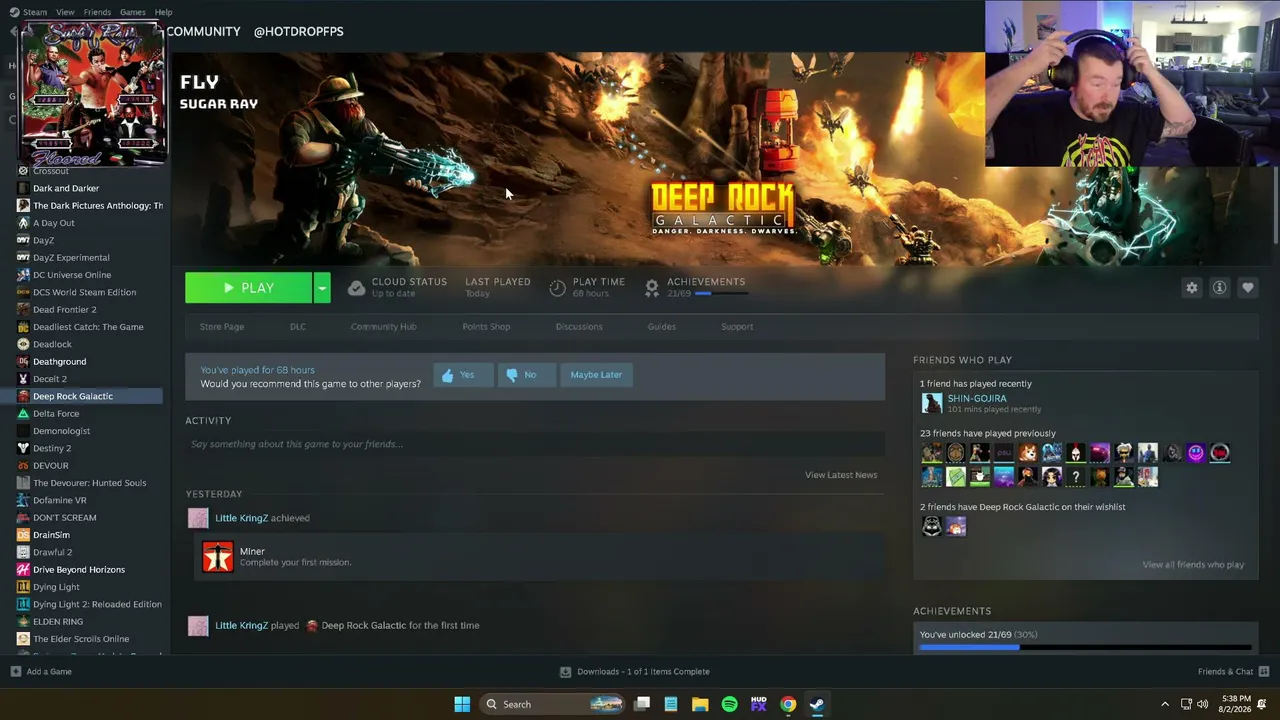Click the ELDEN RING game icon
Image resolution: width=1280 pixels, height=720 pixels.
pos(23,622)
